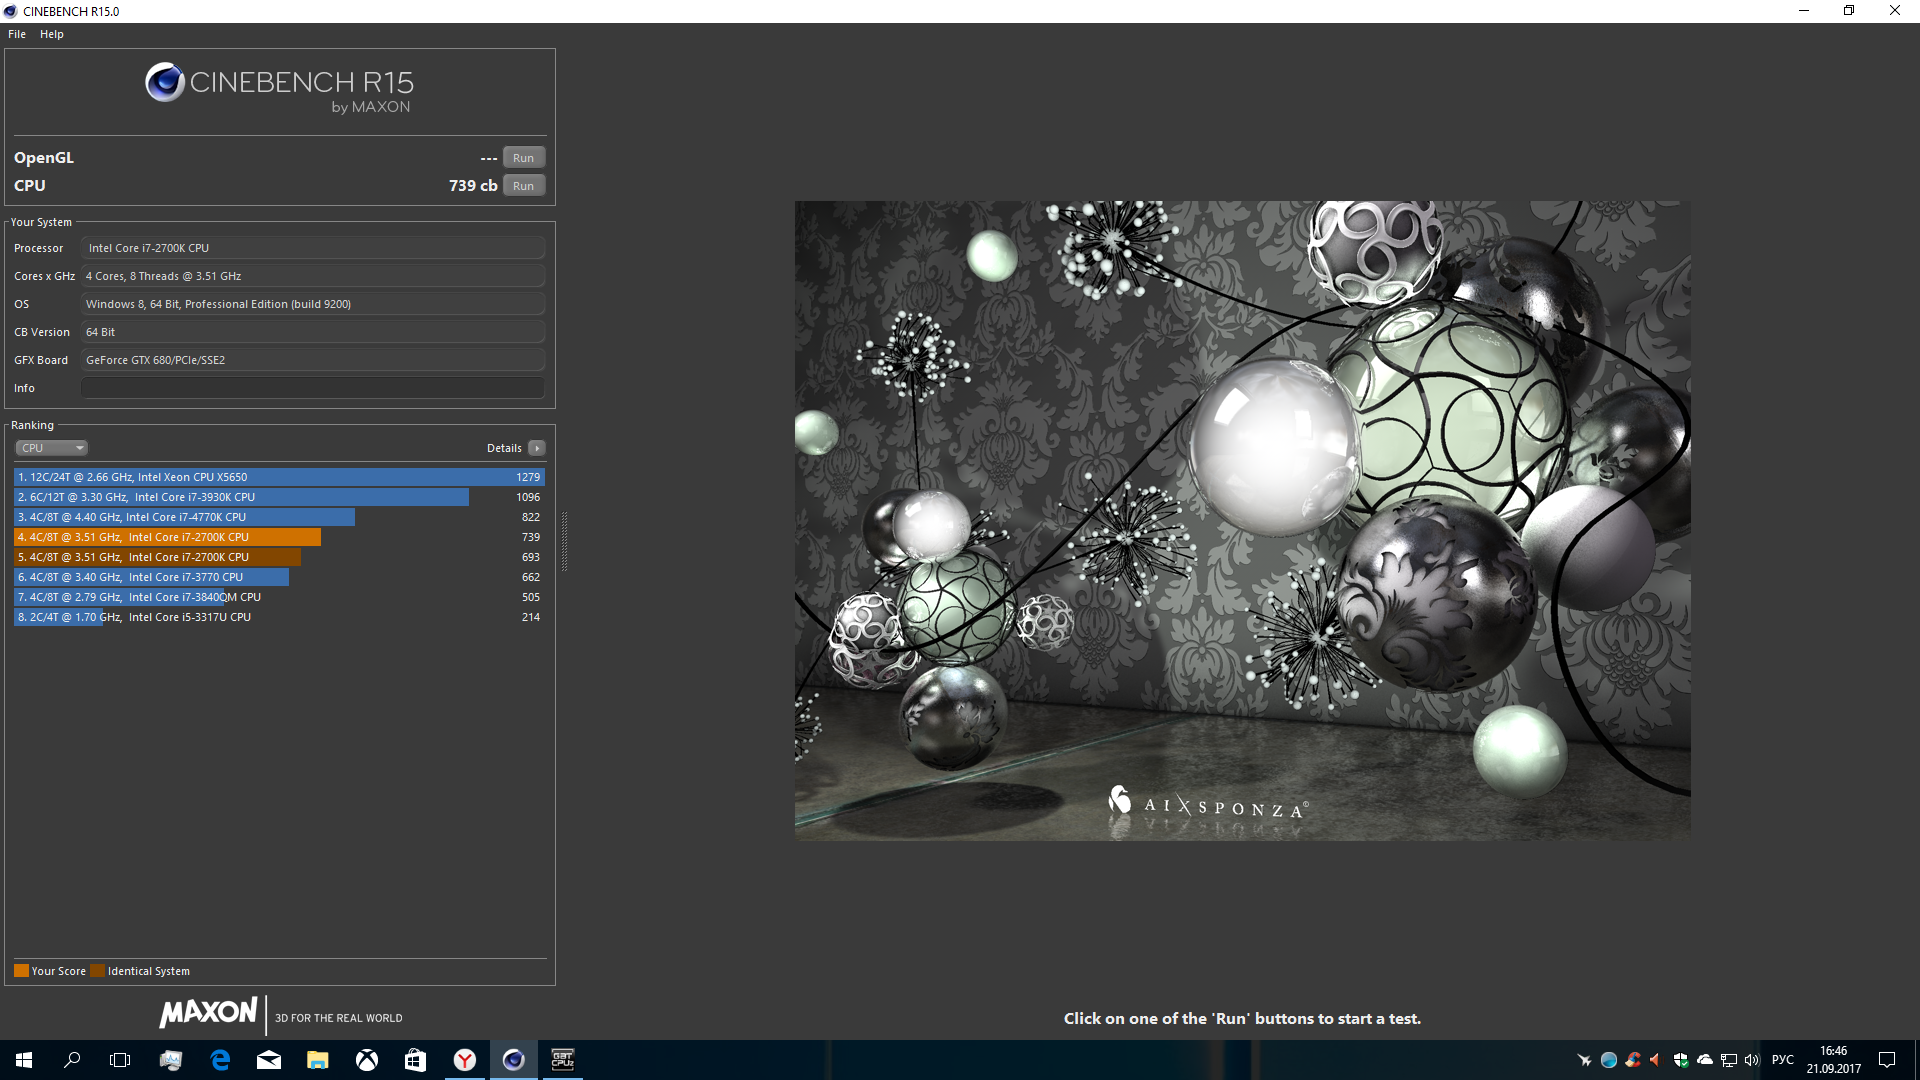Expand ranking Details arrow
The height and width of the screenshot is (1080, 1920).
pos(537,448)
